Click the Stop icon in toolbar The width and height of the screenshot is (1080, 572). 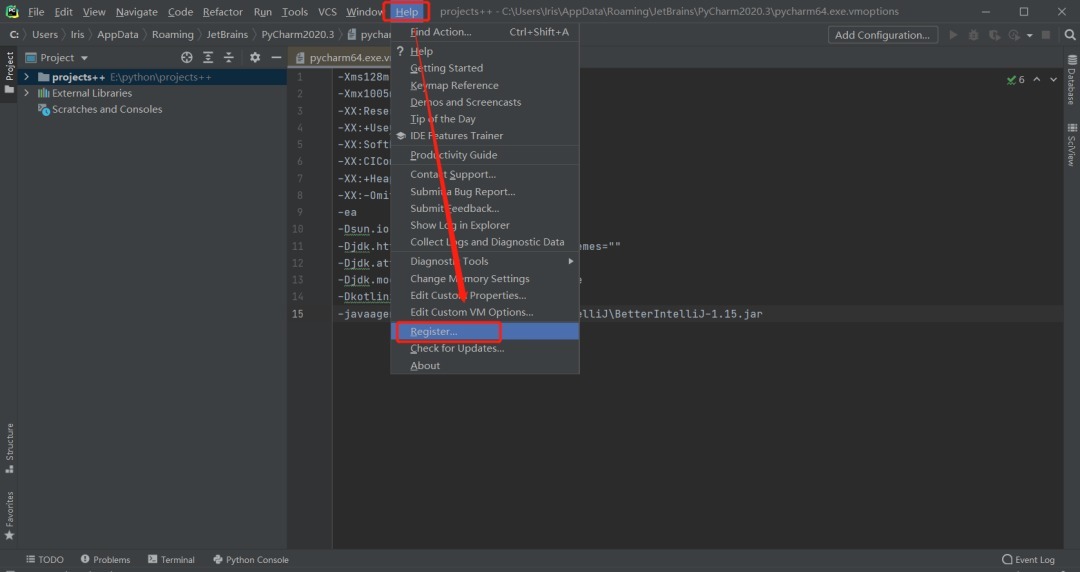1046,34
